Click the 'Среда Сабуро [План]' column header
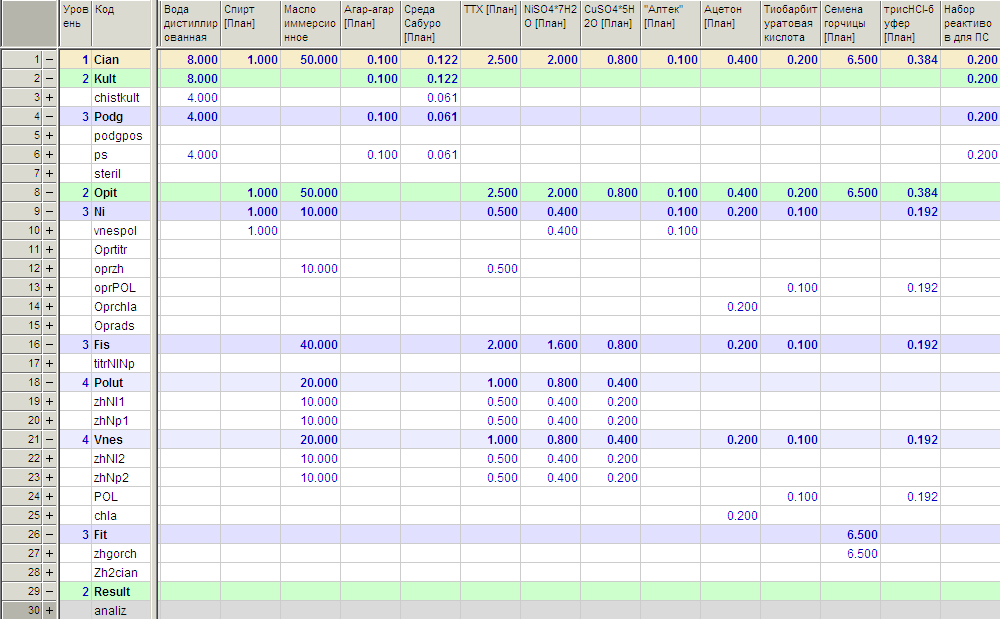The width and height of the screenshot is (1000, 619). (x=430, y=24)
